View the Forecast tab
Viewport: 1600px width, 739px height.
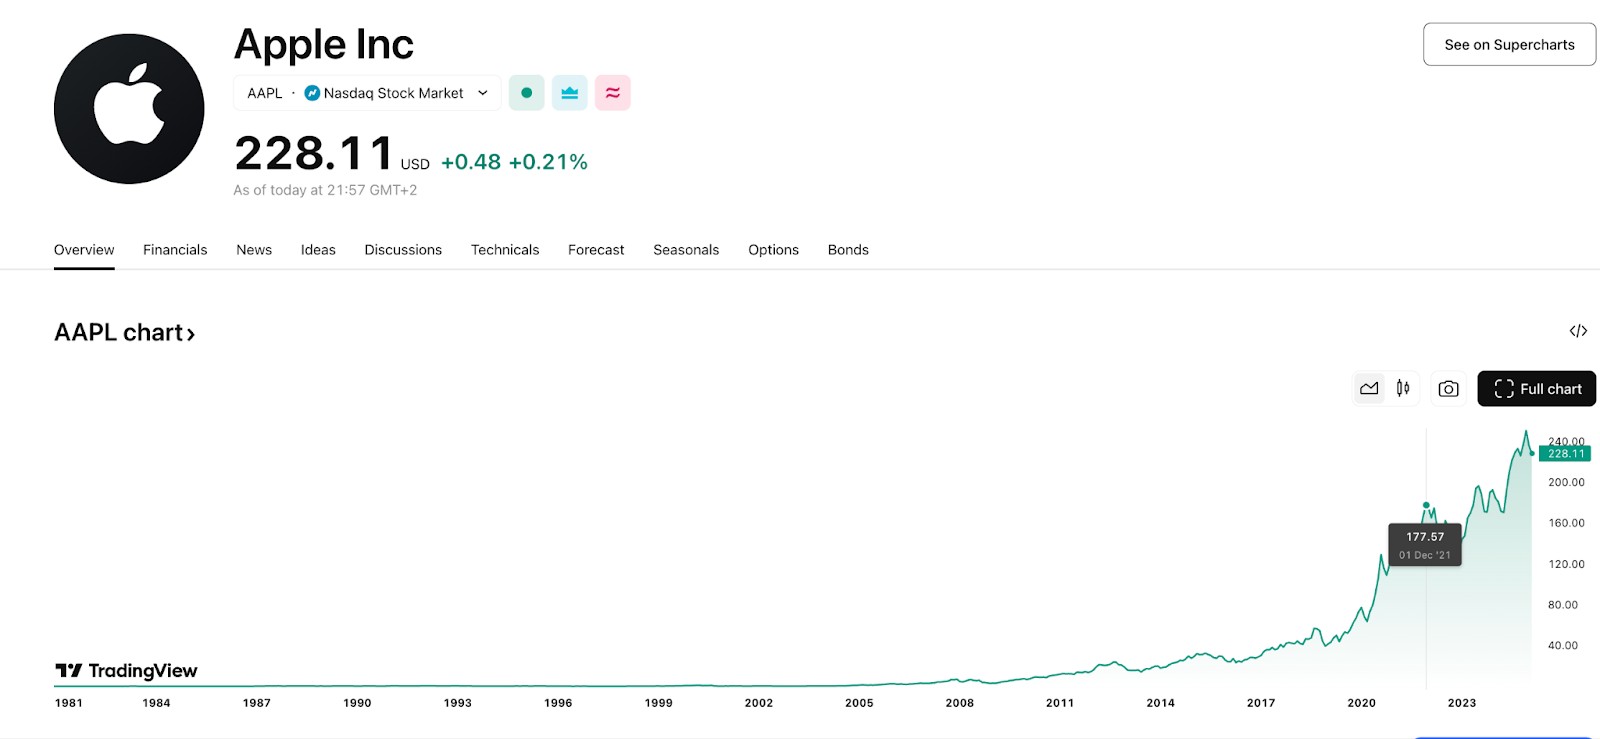point(596,250)
